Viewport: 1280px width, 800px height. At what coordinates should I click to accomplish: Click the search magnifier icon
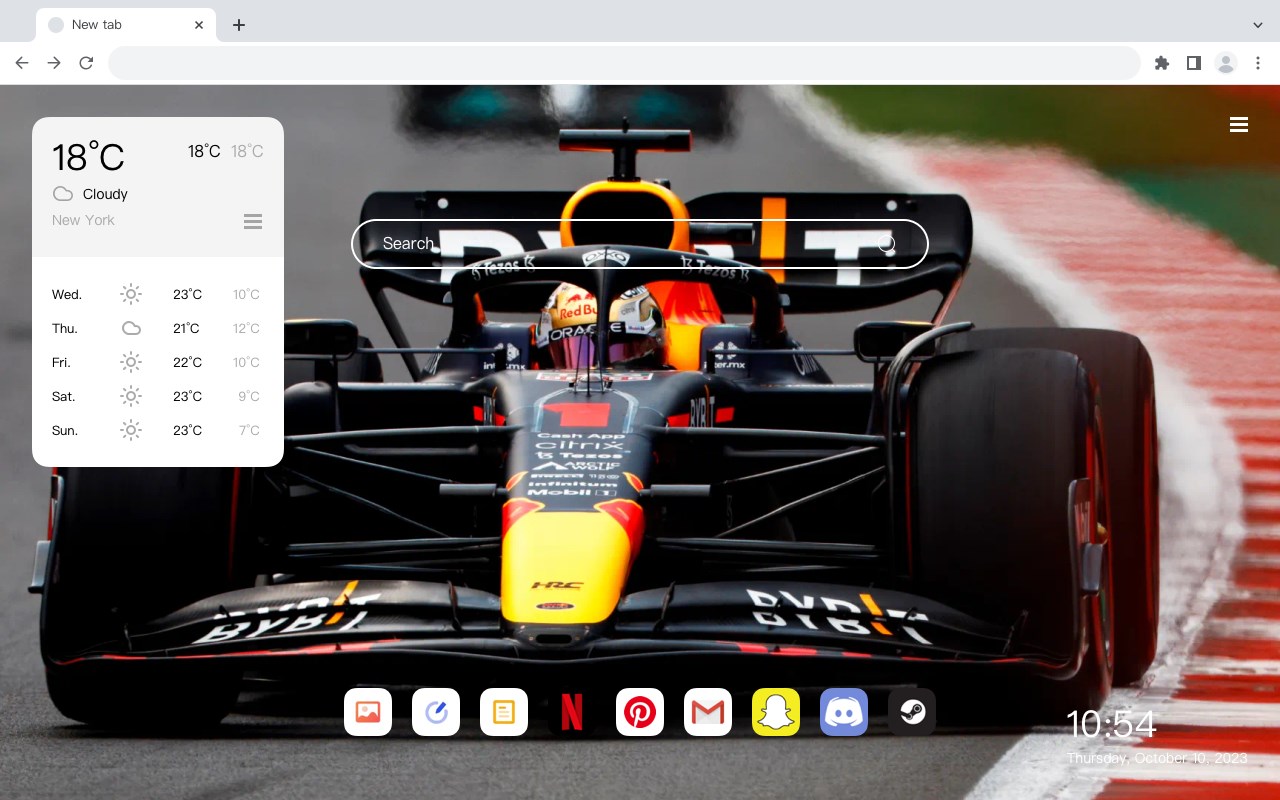click(x=887, y=244)
